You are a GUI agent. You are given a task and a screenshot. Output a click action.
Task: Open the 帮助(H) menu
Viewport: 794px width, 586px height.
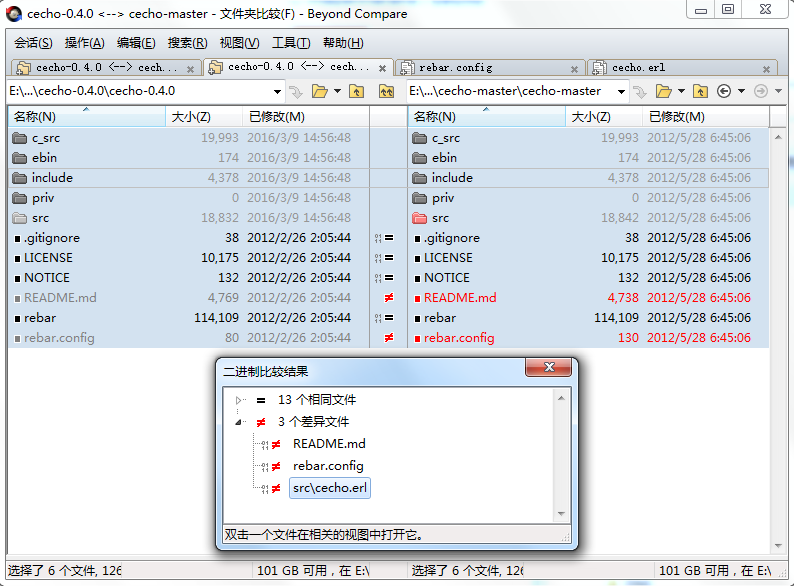[x=343, y=43]
